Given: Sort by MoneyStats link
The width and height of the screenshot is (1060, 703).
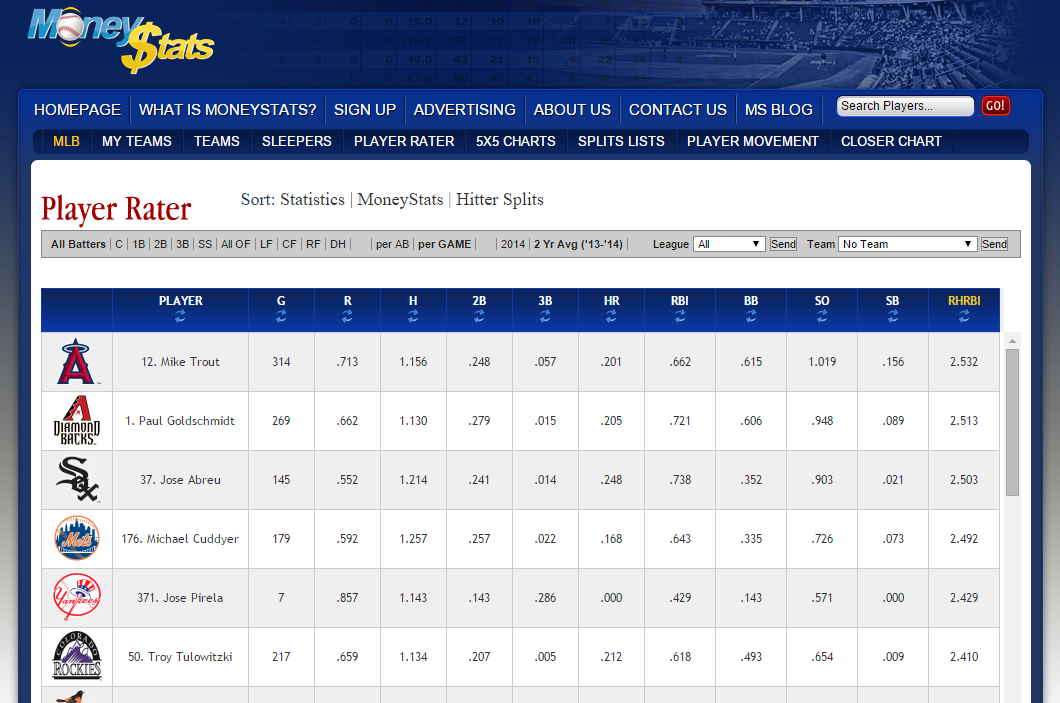Looking at the screenshot, I should pyautogui.click(x=400, y=199).
